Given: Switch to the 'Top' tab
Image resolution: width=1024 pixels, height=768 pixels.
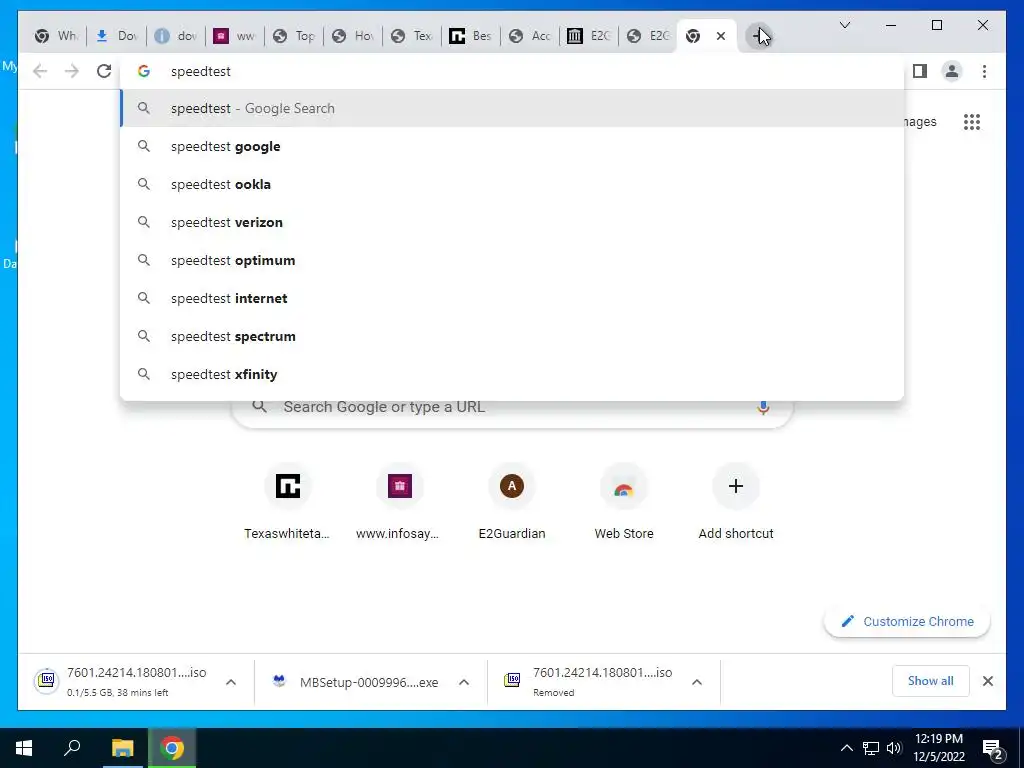Looking at the screenshot, I should coord(293,36).
